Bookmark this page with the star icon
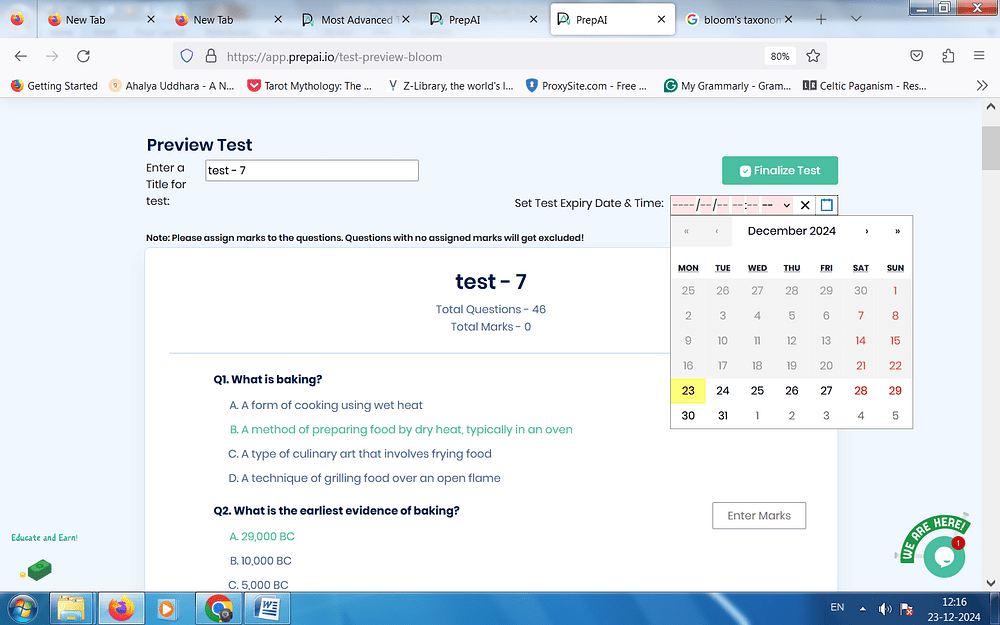The image size is (1000, 625). [x=813, y=56]
